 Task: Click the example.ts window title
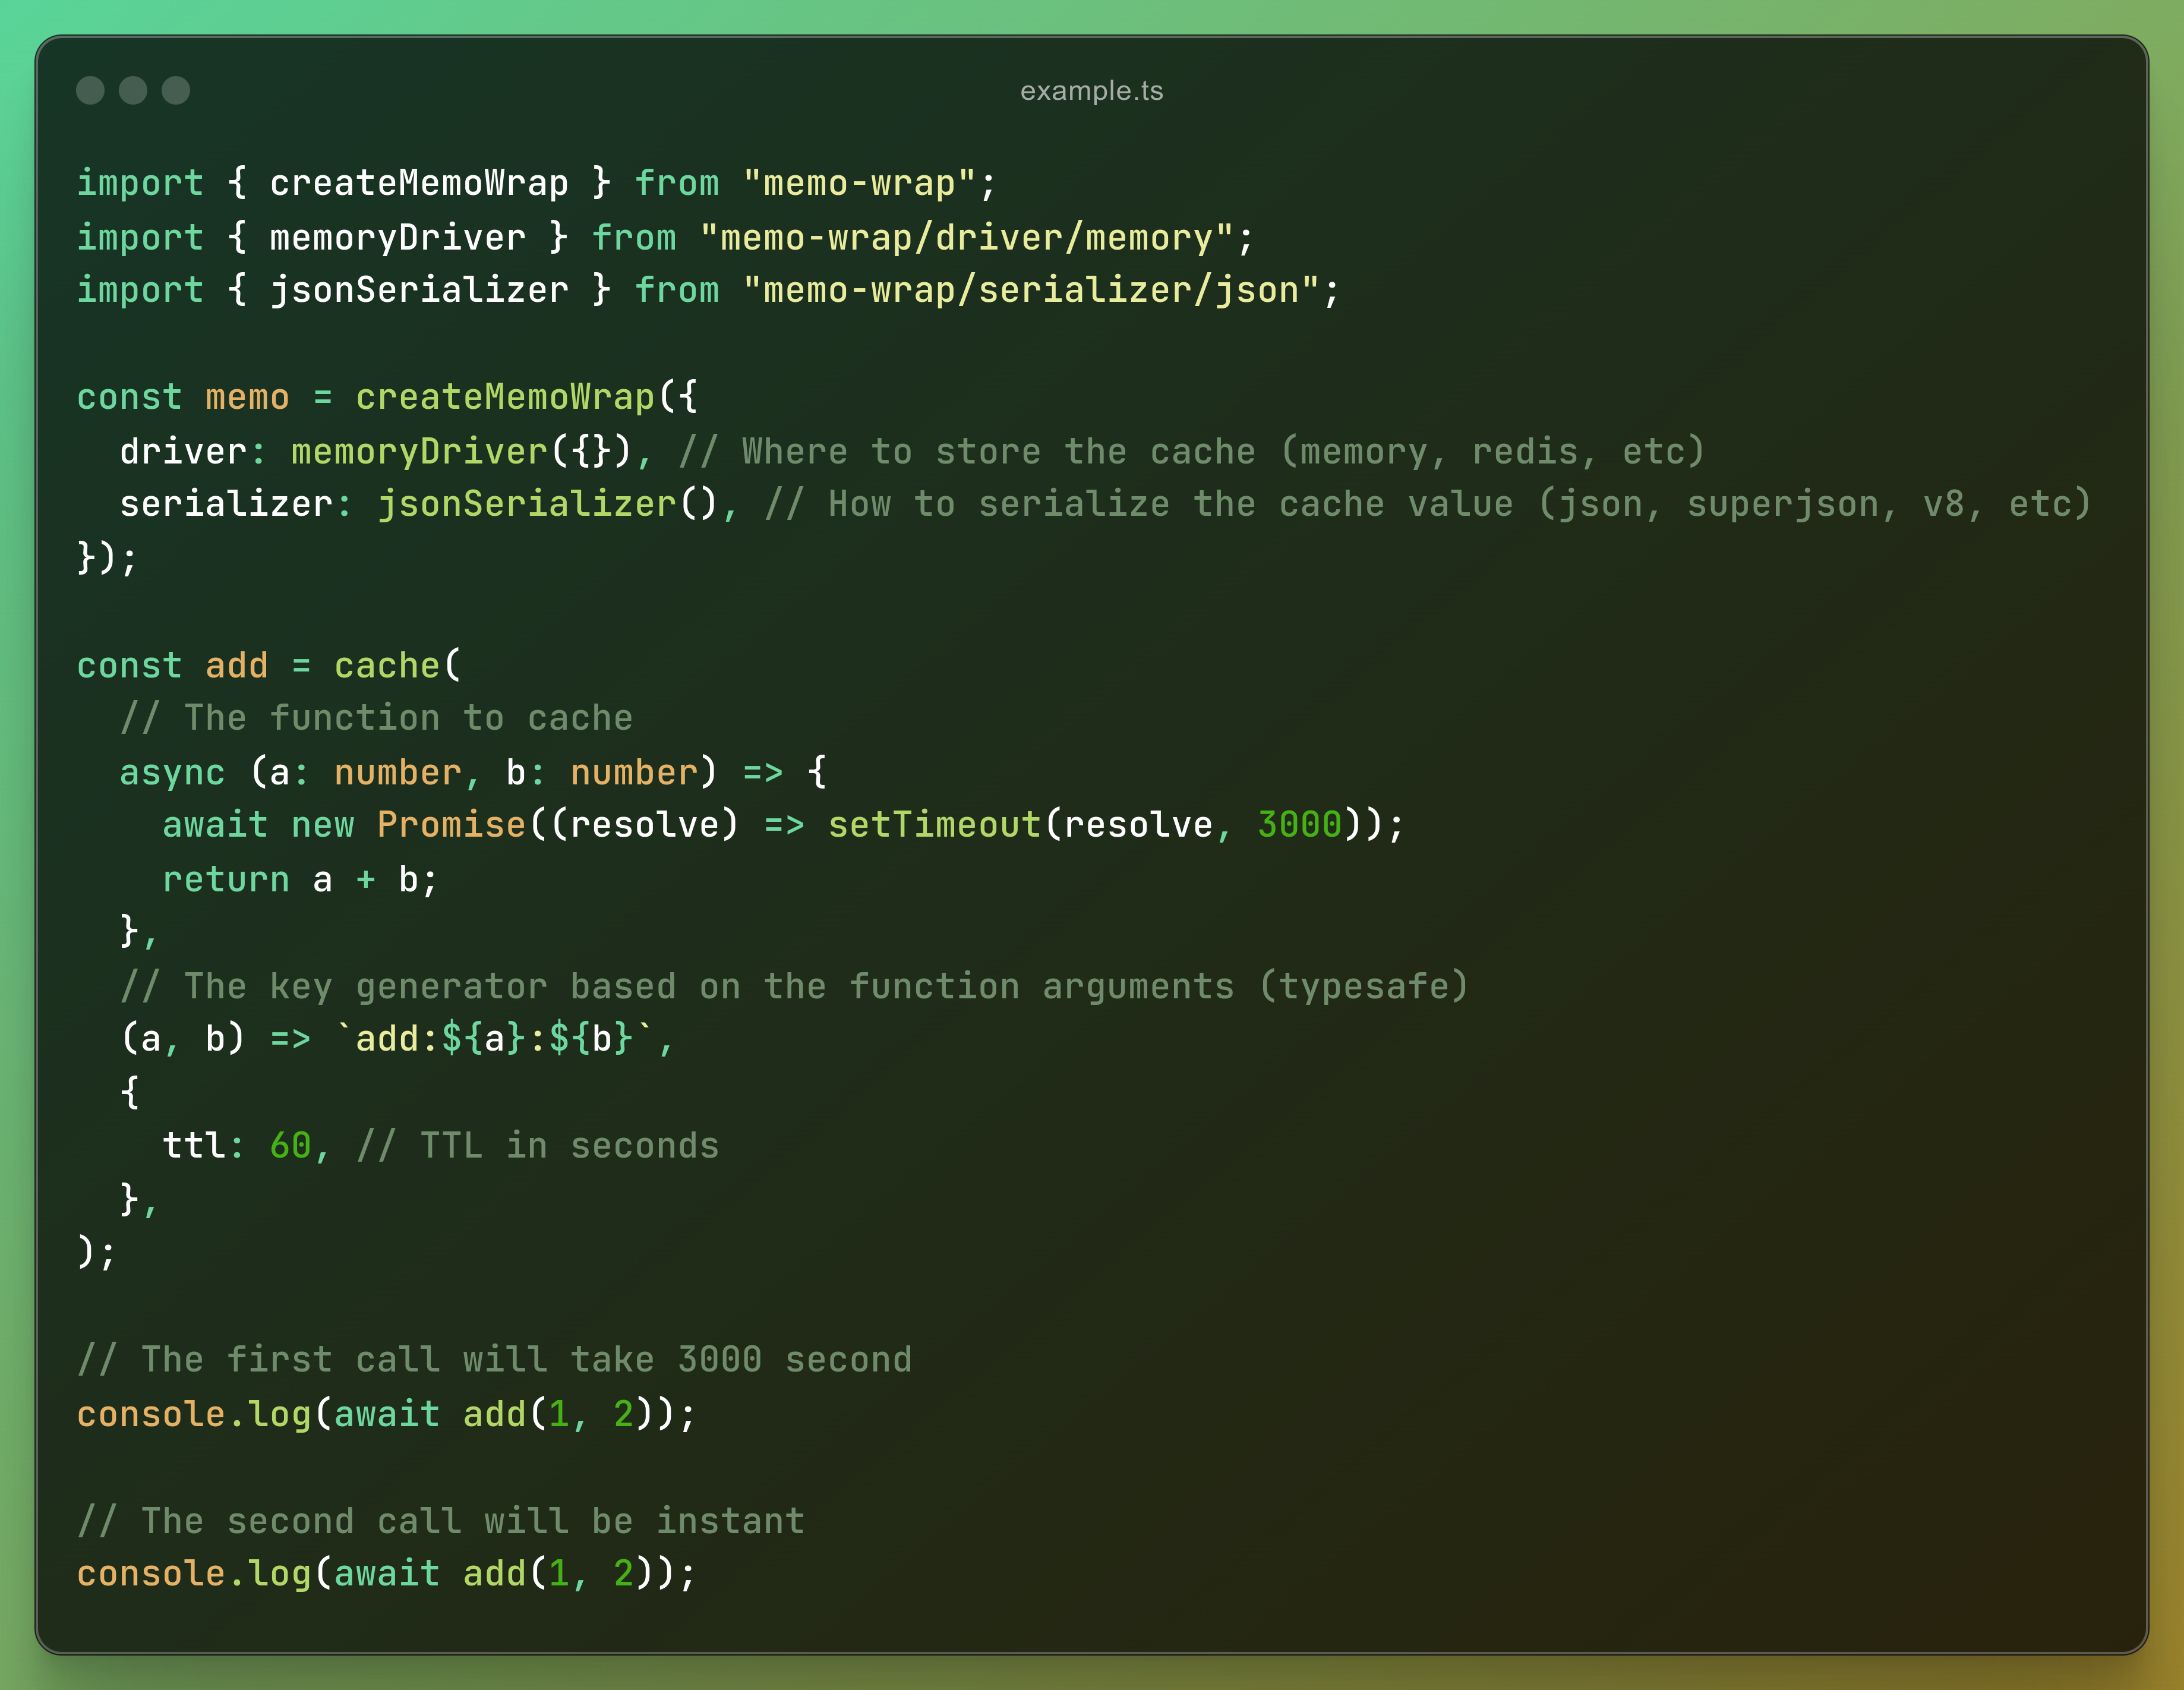click(x=1091, y=91)
